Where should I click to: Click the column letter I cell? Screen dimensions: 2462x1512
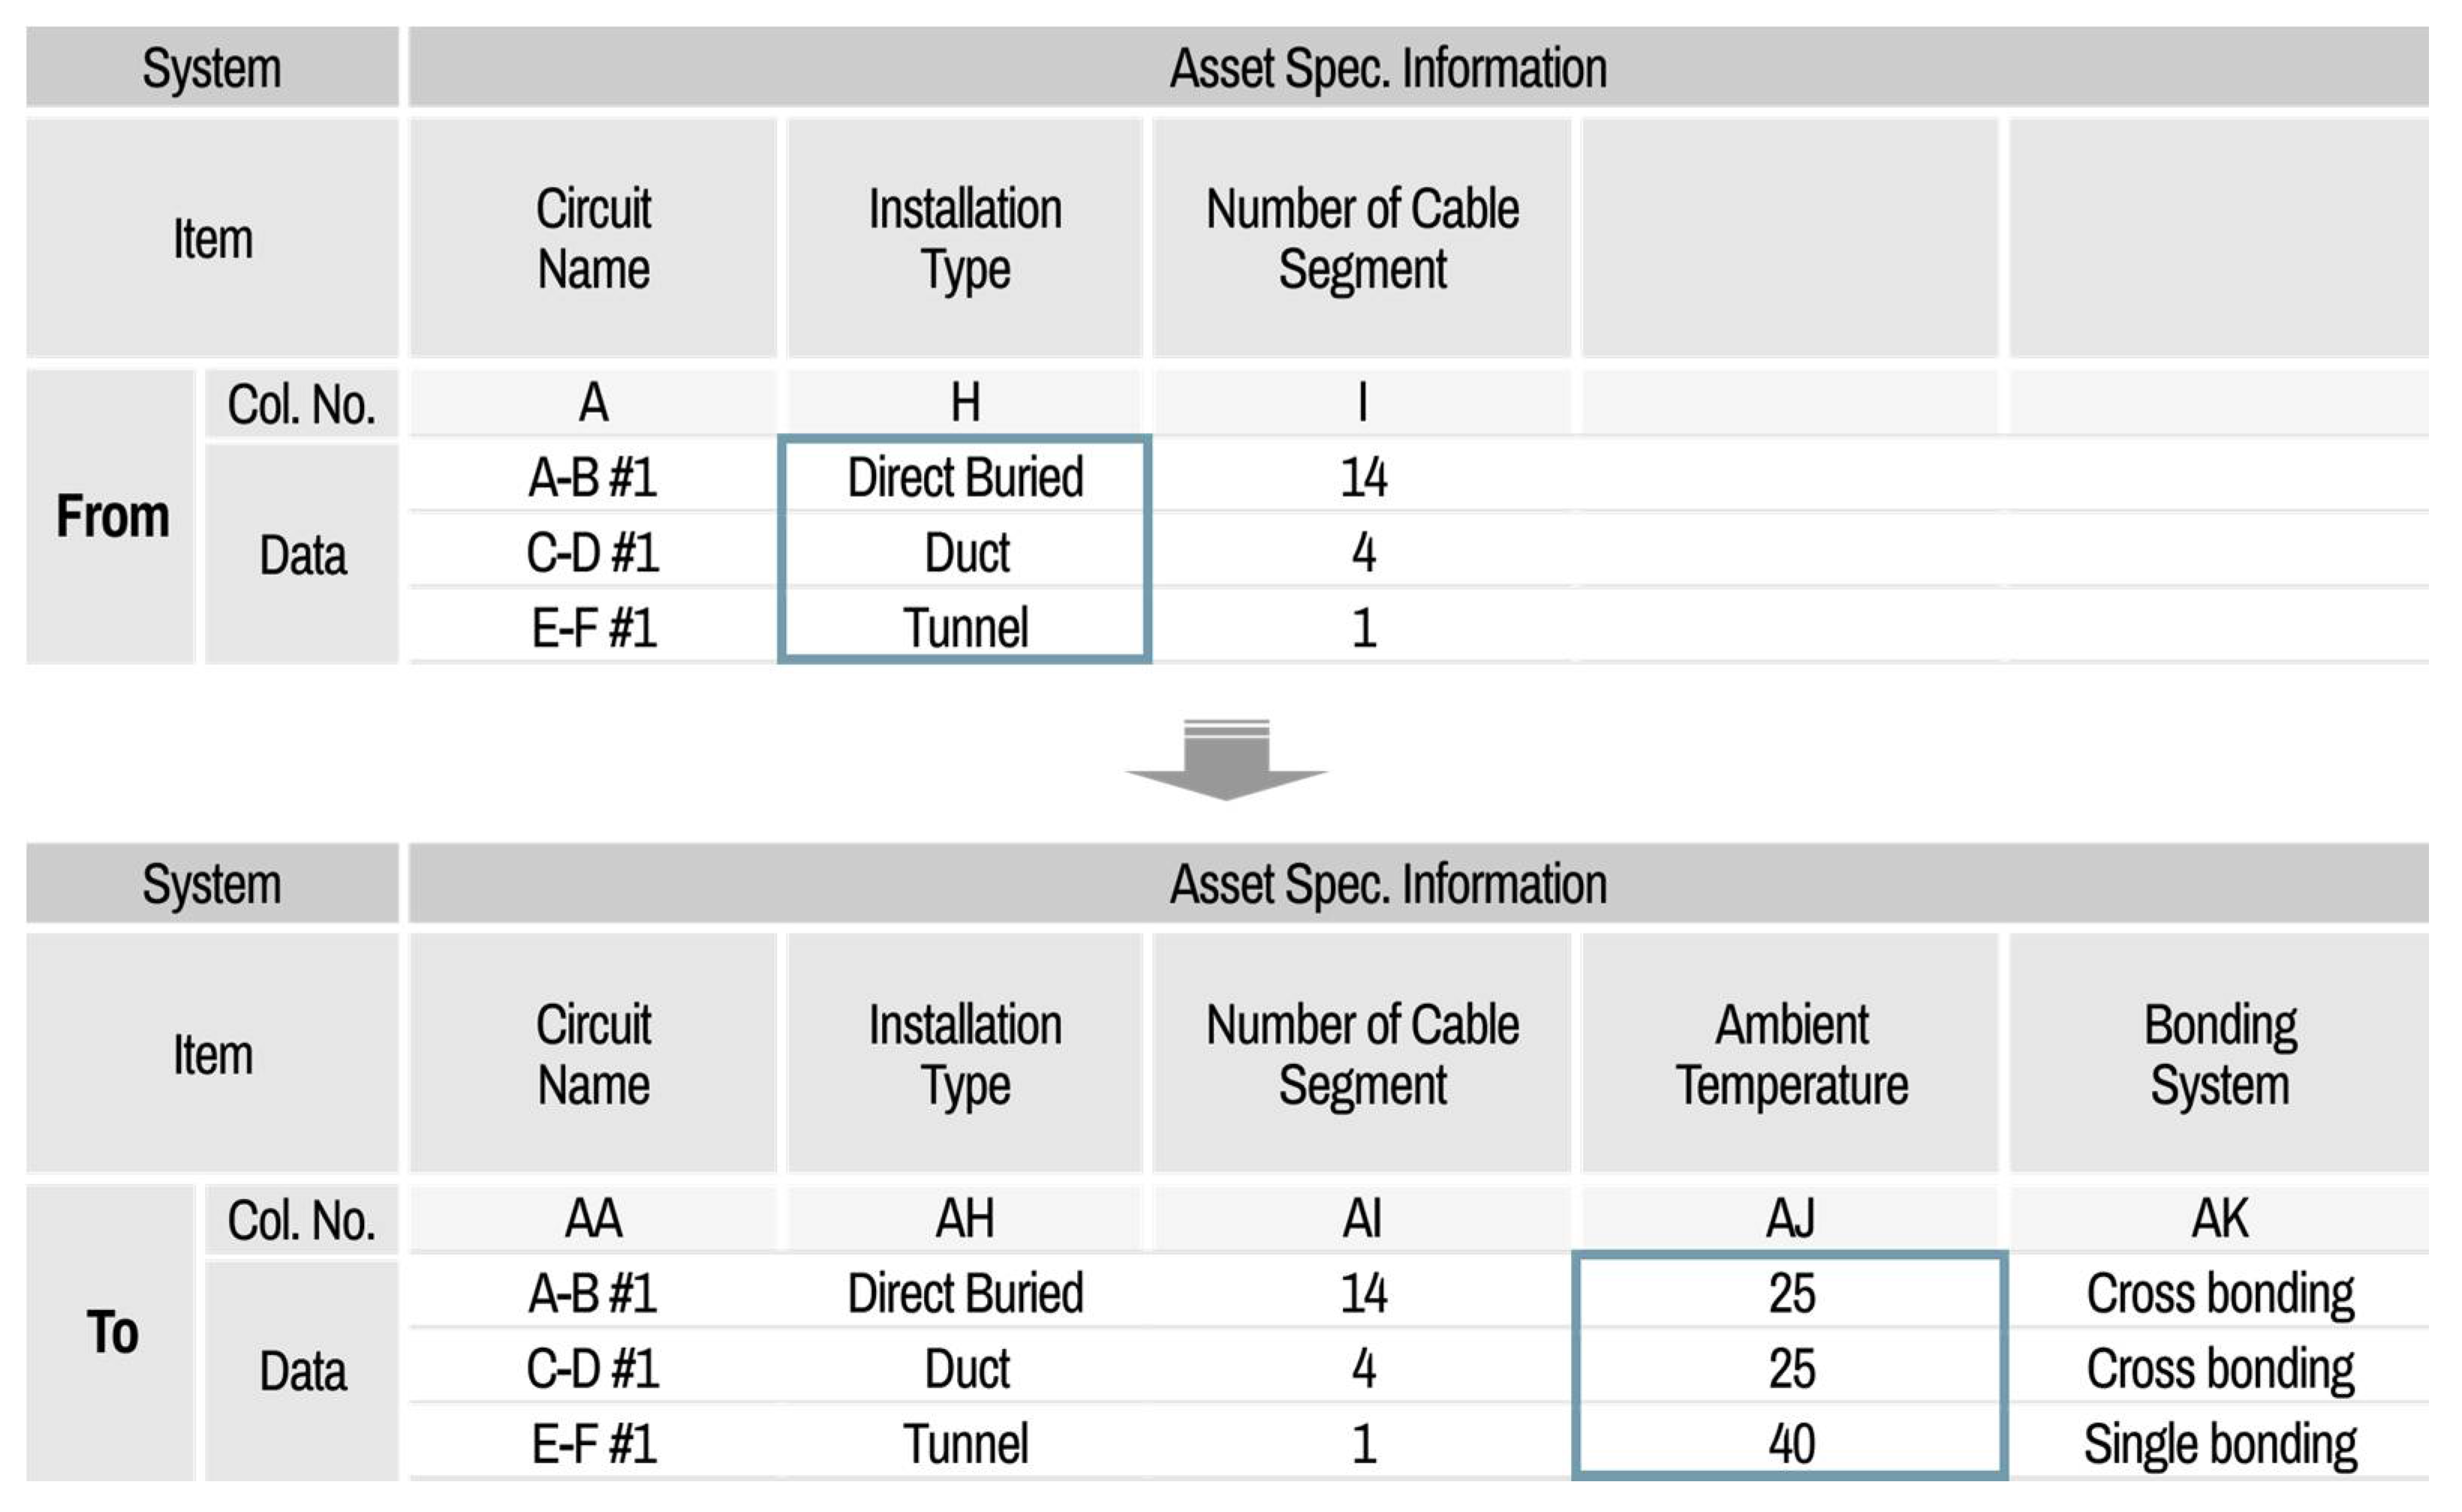coord(1362,403)
